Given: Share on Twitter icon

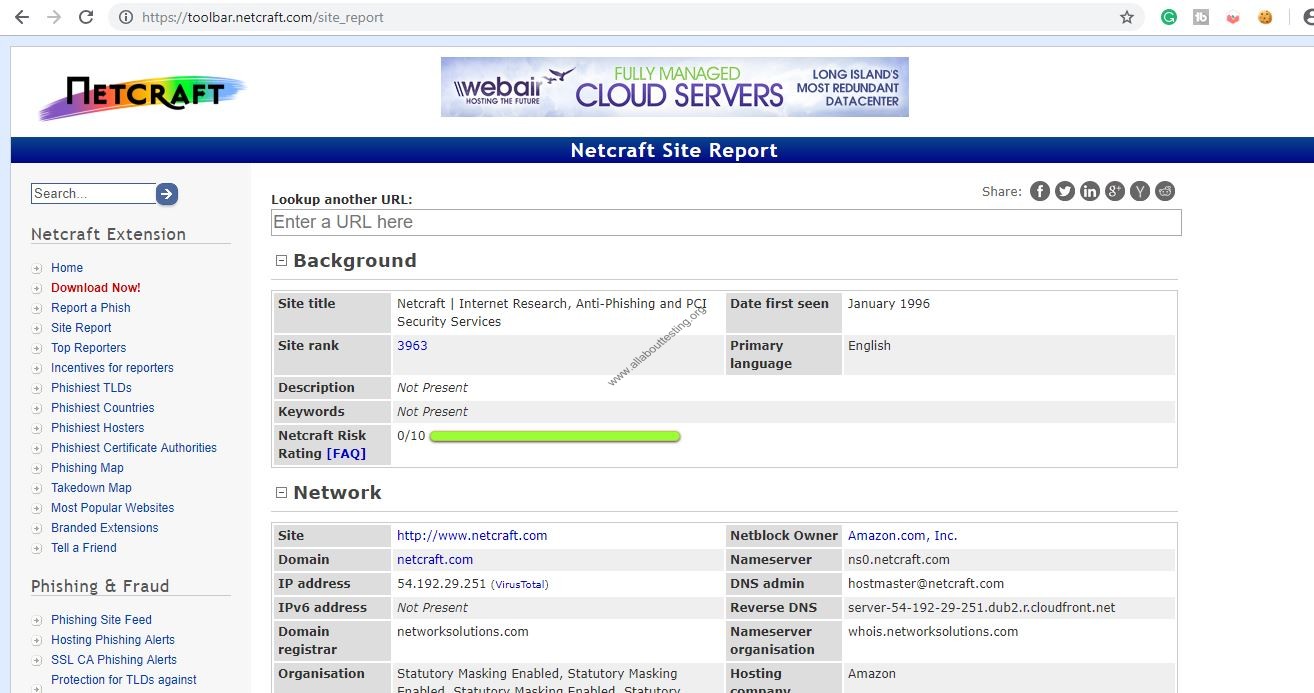Looking at the screenshot, I should [x=1065, y=191].
